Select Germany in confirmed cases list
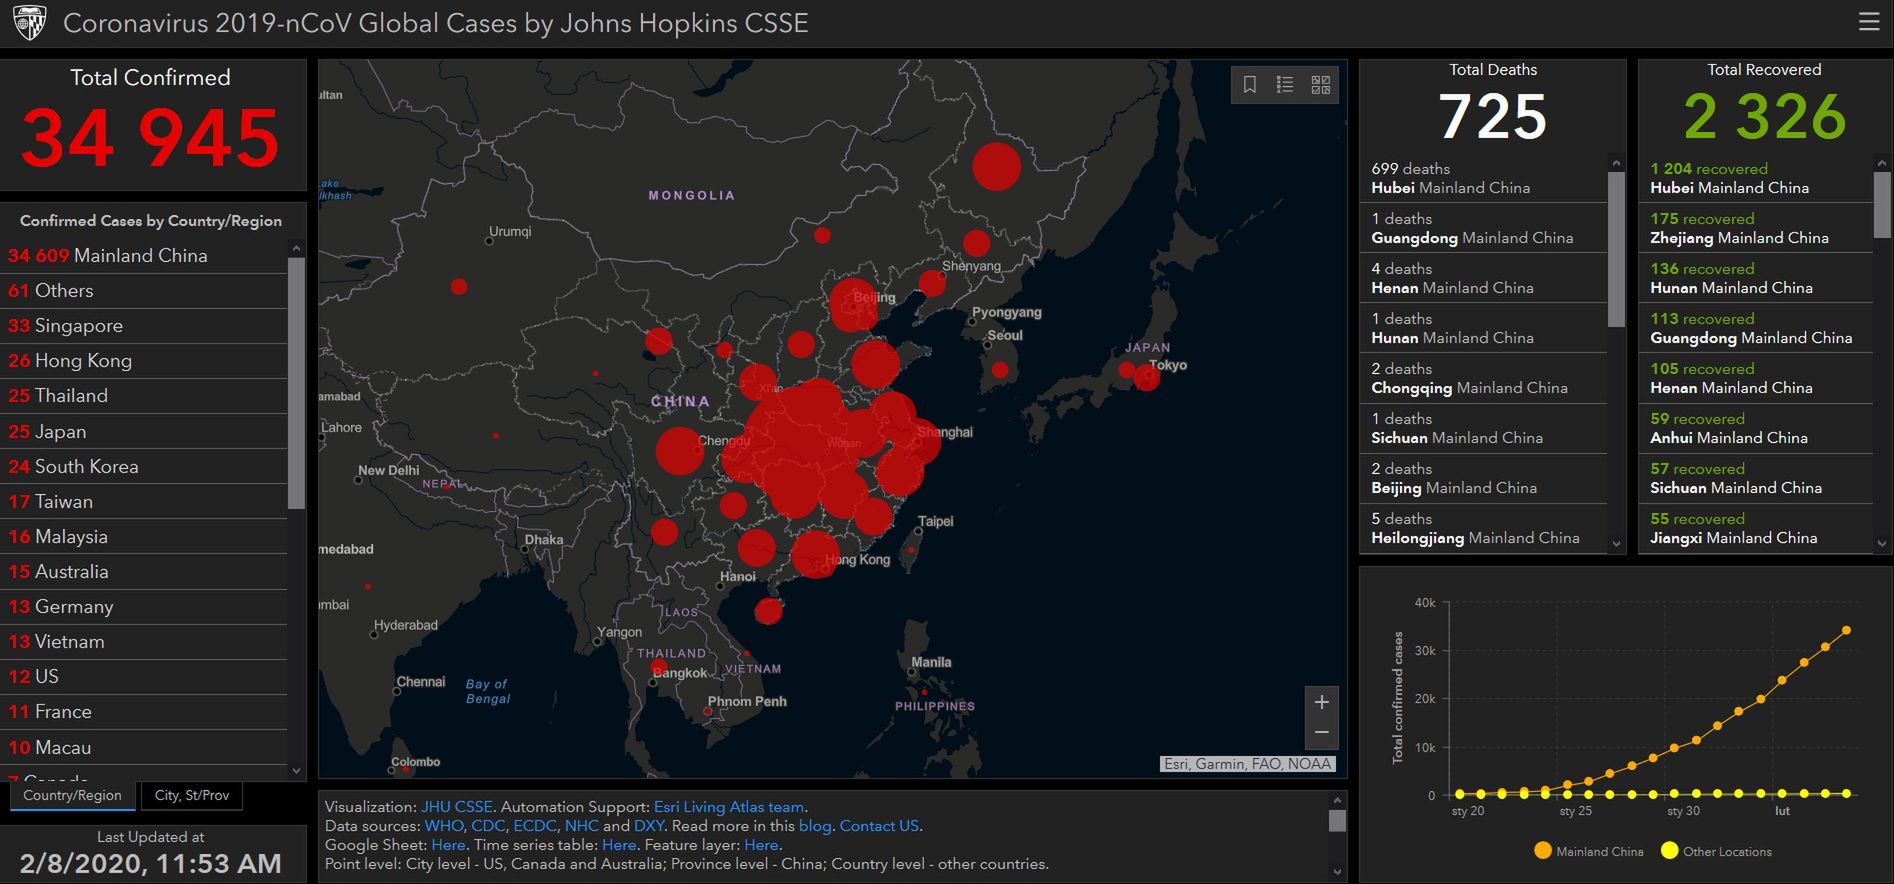 point(144,607)
